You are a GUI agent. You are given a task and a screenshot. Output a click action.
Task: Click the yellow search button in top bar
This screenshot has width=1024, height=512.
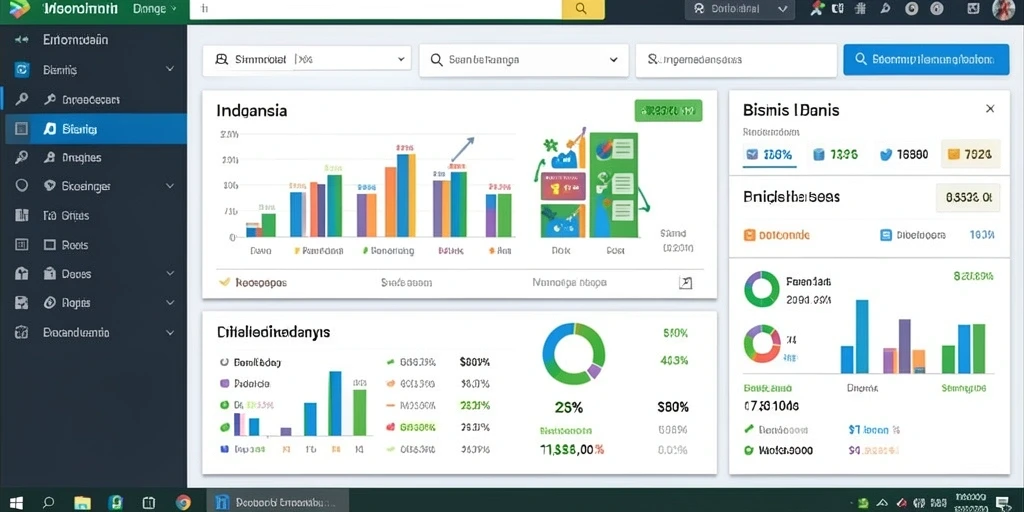pyautogui.click(x=583, y=9)
